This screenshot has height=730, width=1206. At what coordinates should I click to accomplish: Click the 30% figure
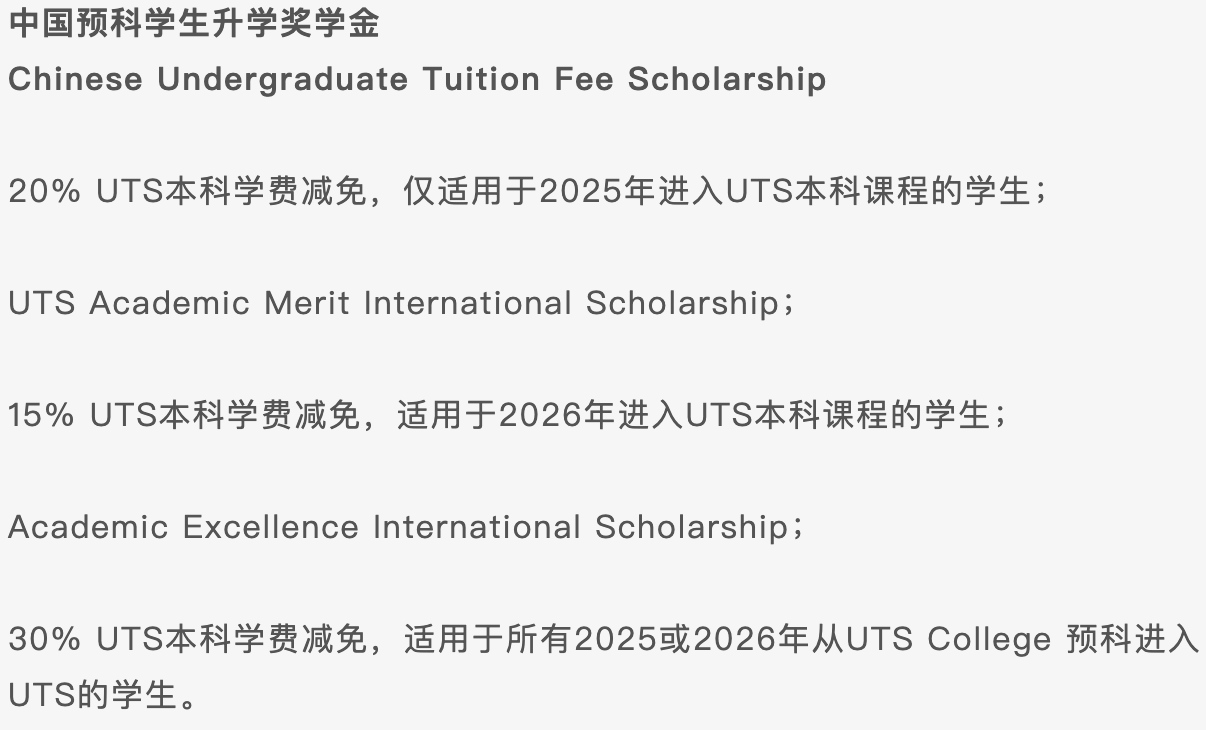pos(44,639)
